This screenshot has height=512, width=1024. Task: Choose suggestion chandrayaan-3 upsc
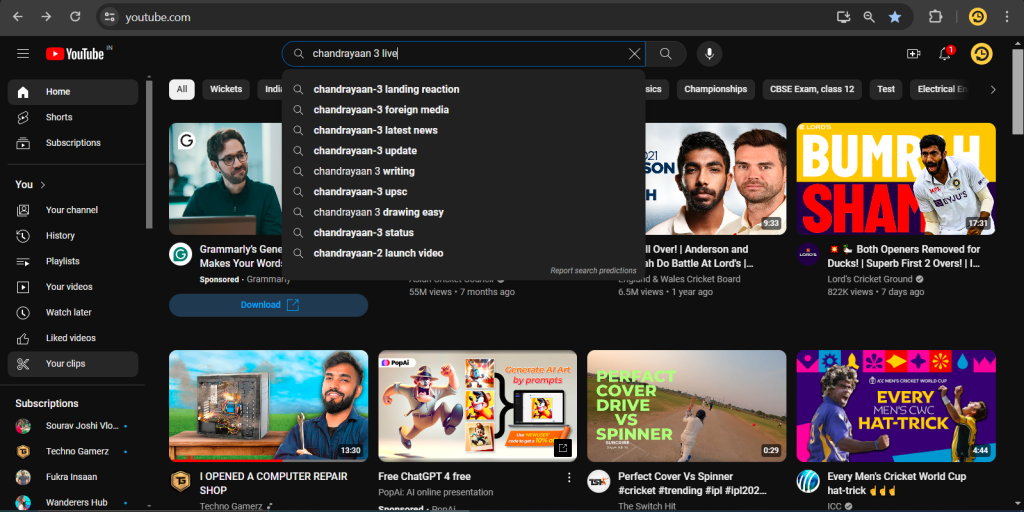tap(464, 191)
